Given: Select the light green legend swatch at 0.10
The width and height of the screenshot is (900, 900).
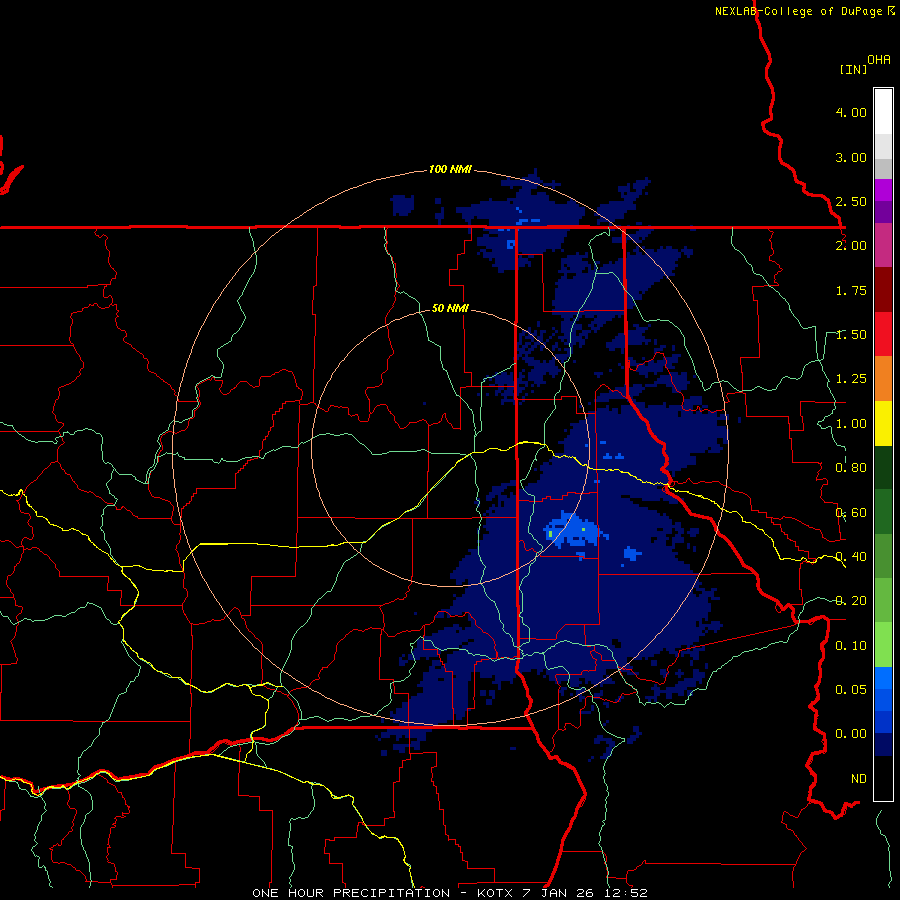Looking at the screenshot, I should 883,645.
